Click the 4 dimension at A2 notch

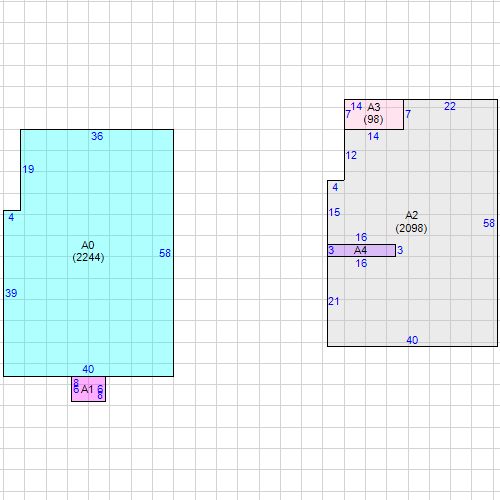[x=335, y=187]
